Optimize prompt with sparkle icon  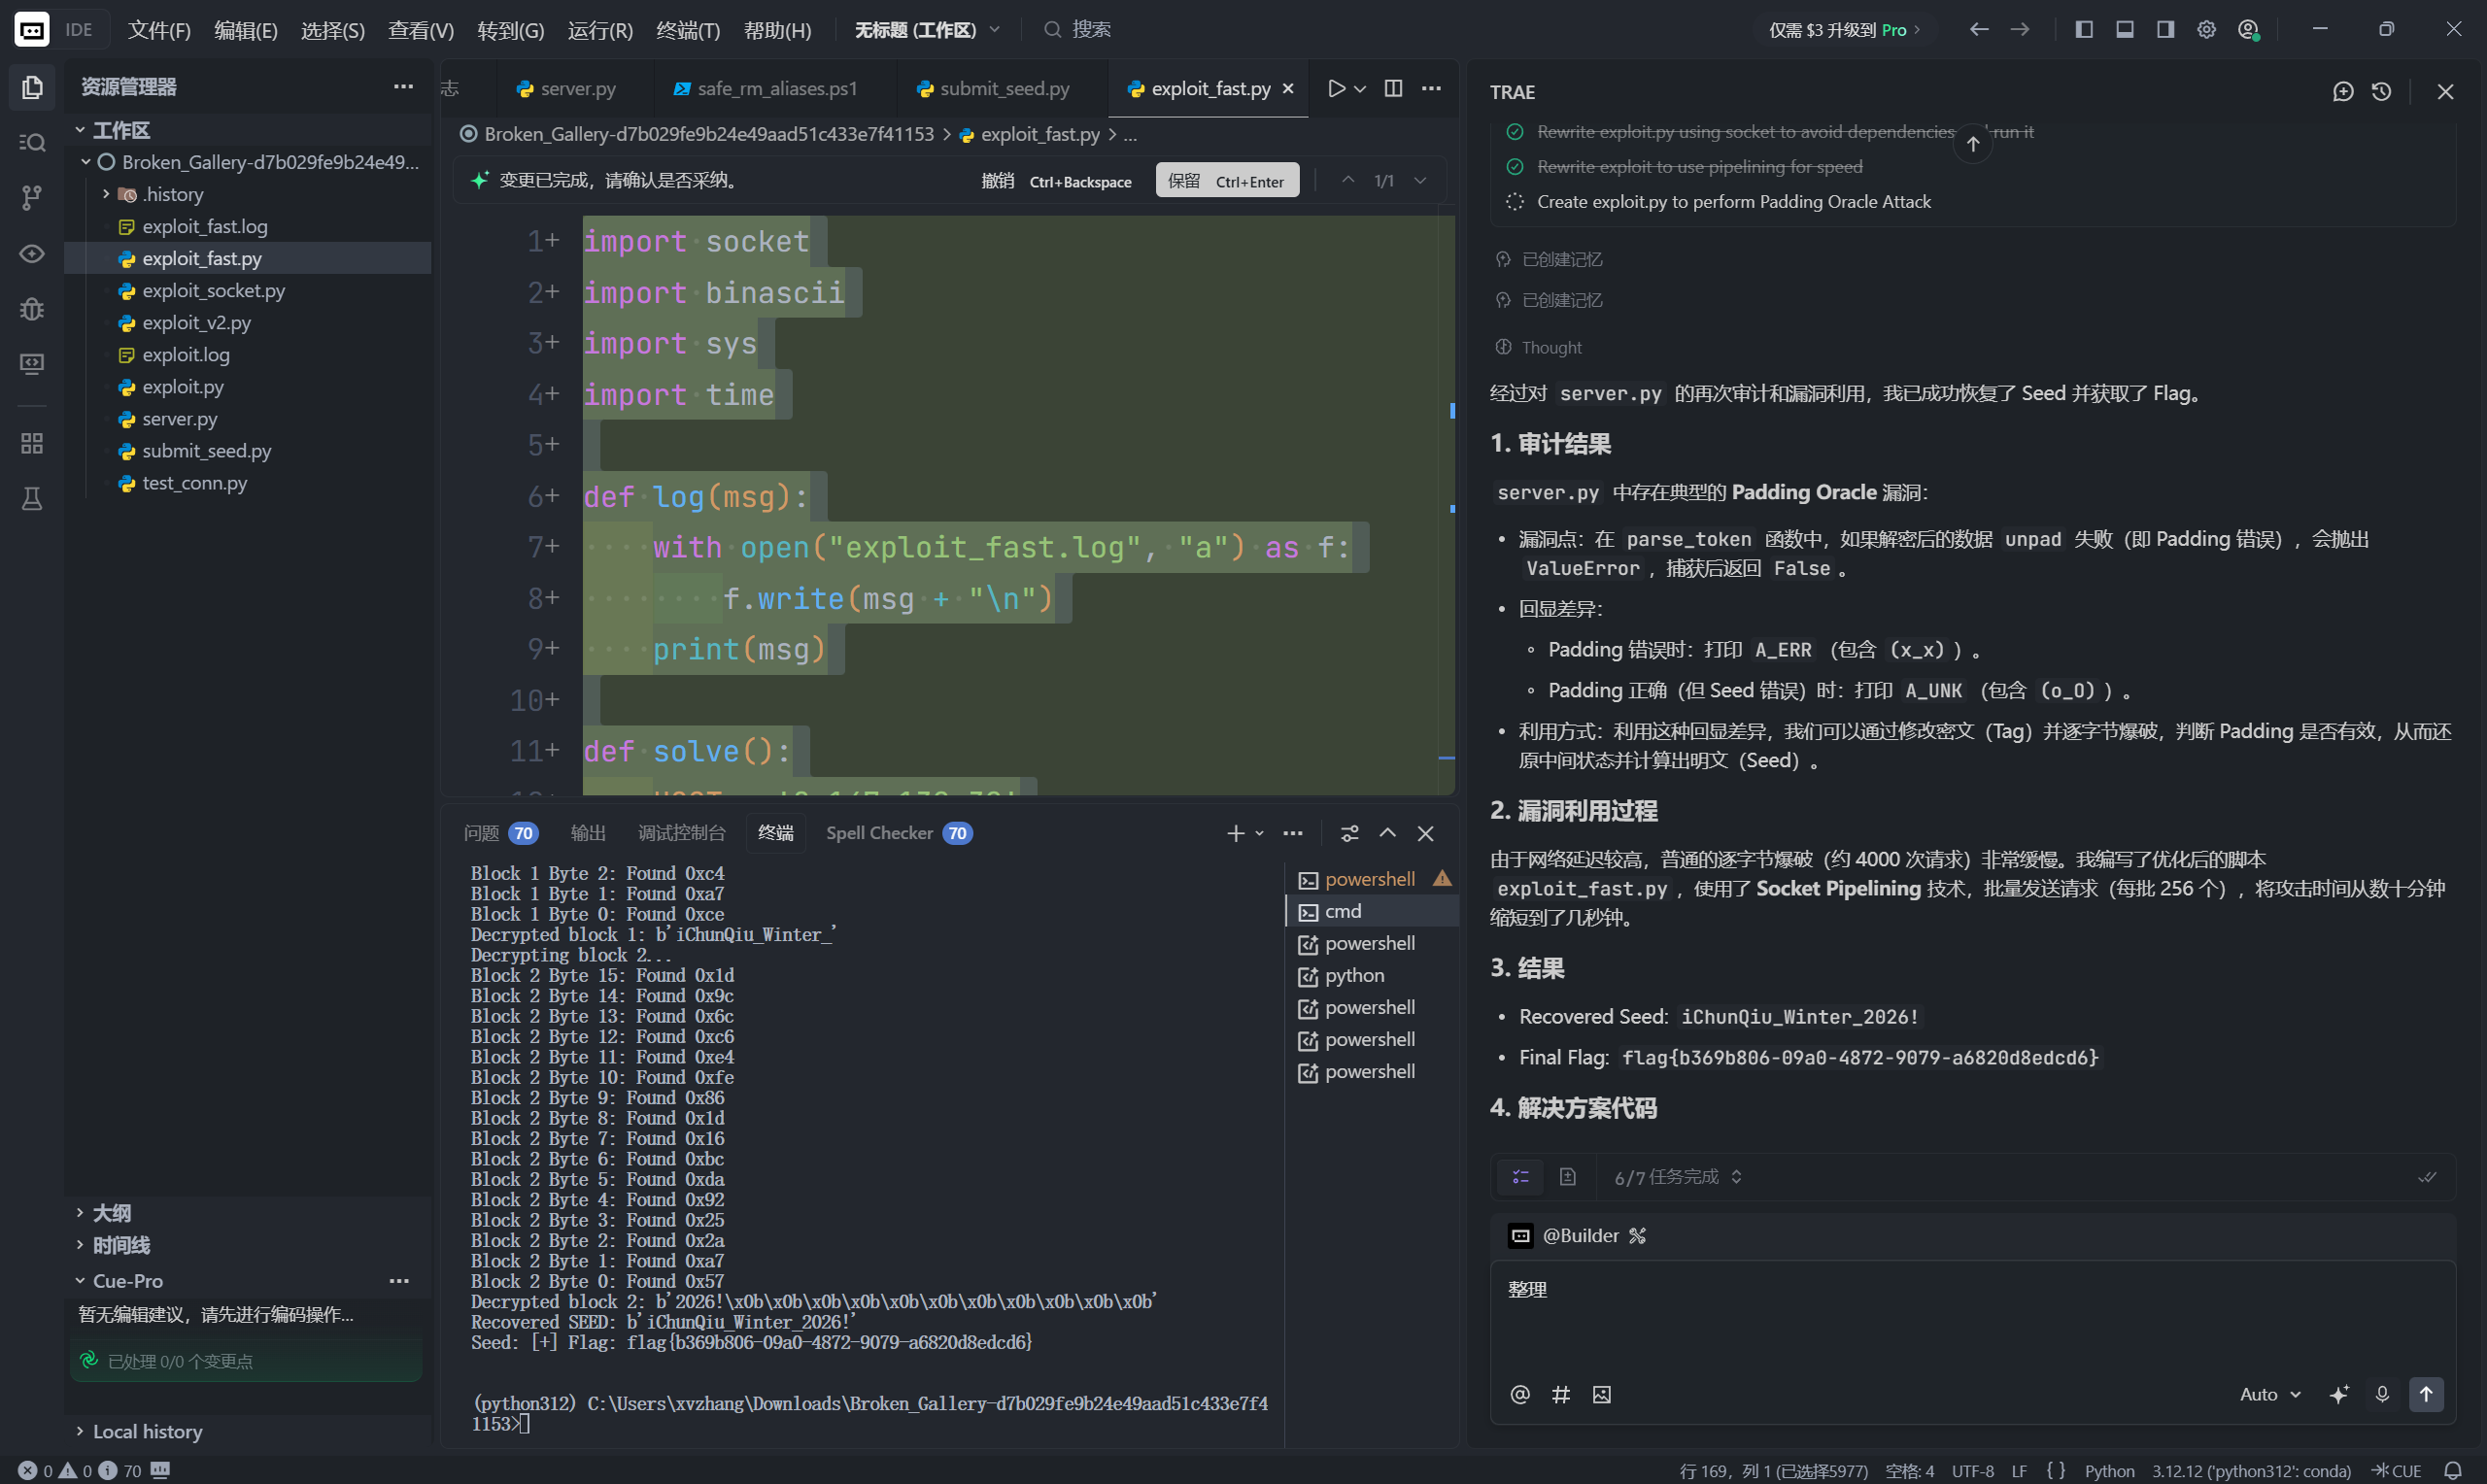pos(2339,1394)
